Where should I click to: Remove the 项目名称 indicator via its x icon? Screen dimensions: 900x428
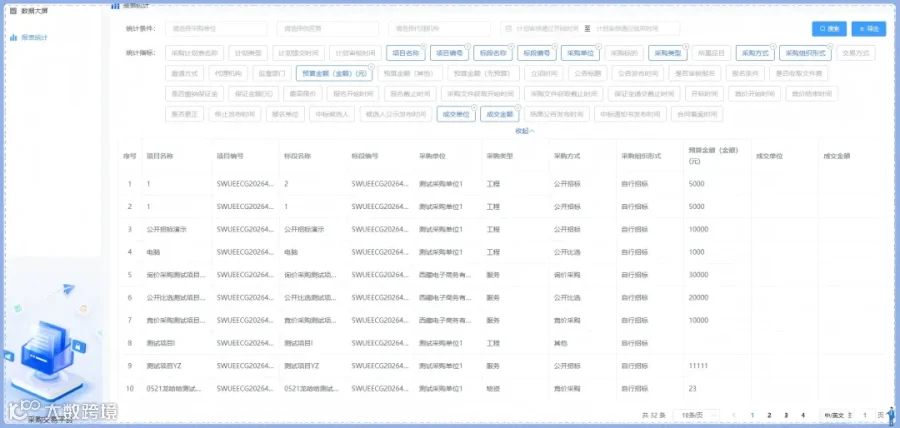[x=424, y=46]
